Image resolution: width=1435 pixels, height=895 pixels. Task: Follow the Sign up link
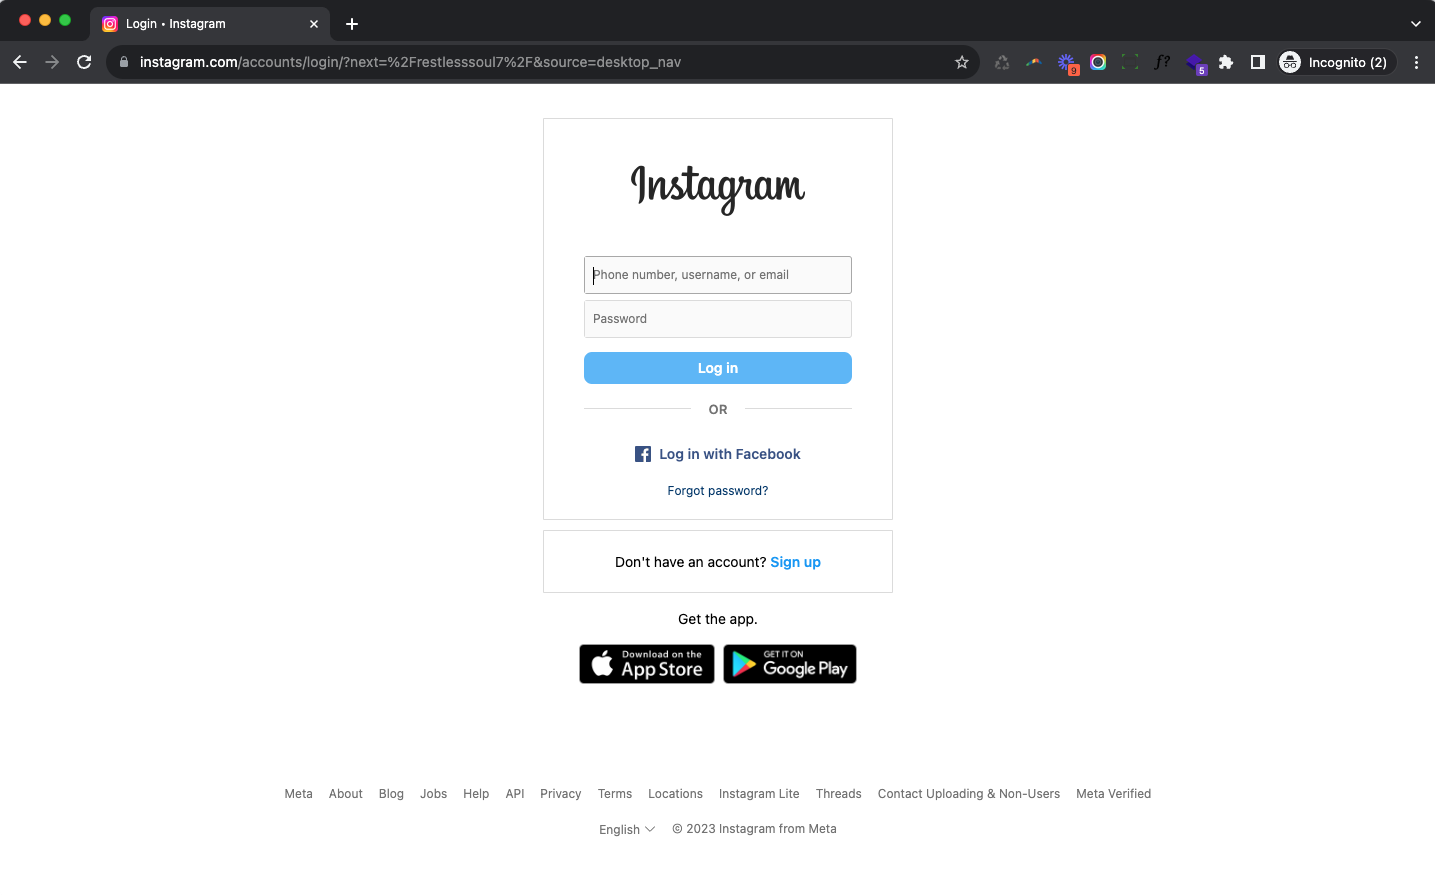pyautogui.click(x=795, y=562)
